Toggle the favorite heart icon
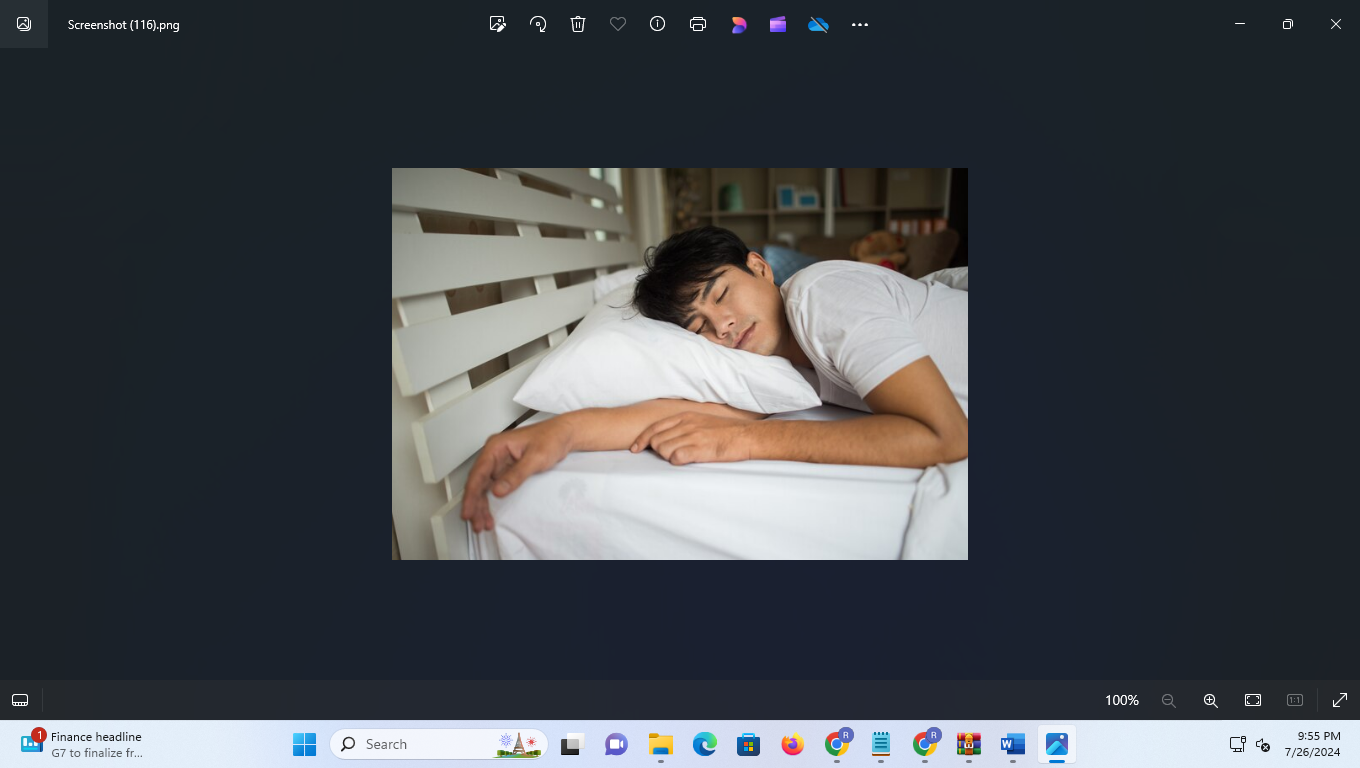The image size is (1360, 768). click(x=618, y=24)
